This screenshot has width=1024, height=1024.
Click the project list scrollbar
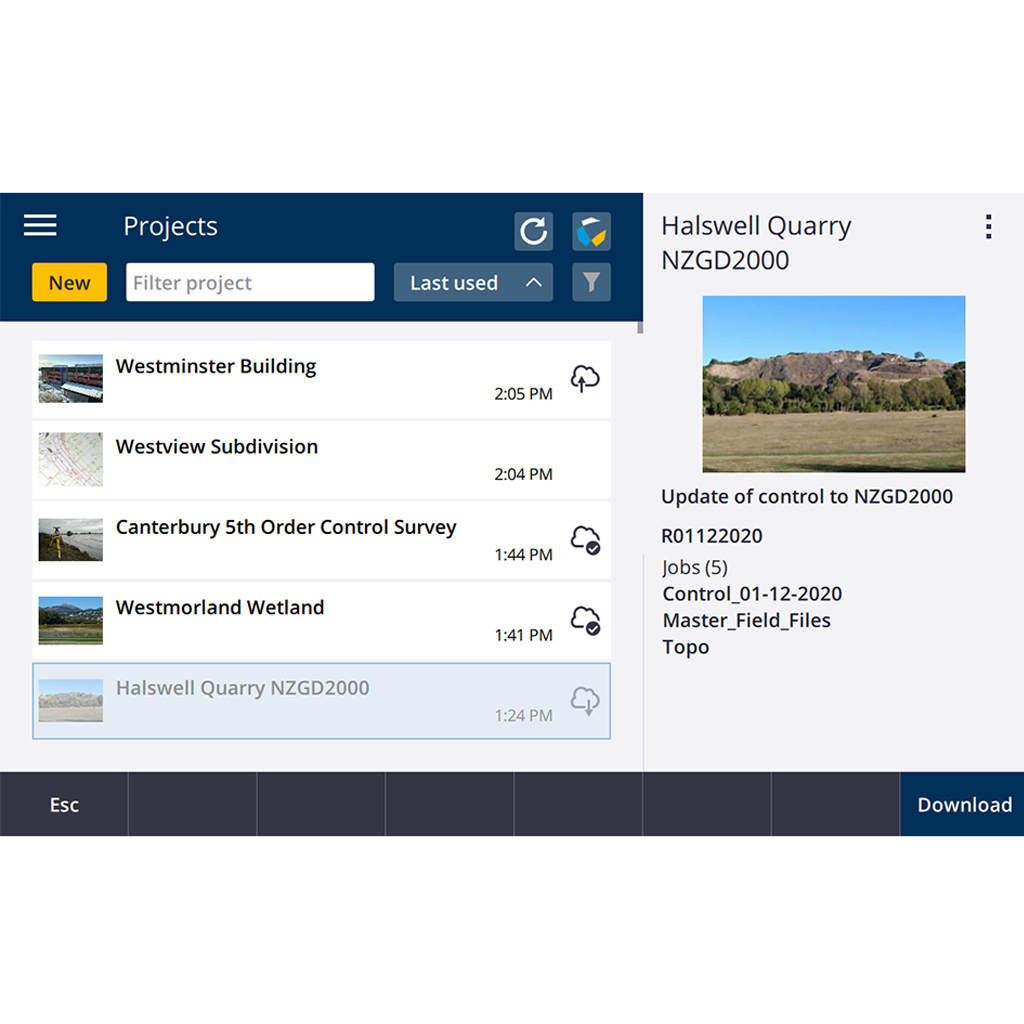click(x=640, y=327)
